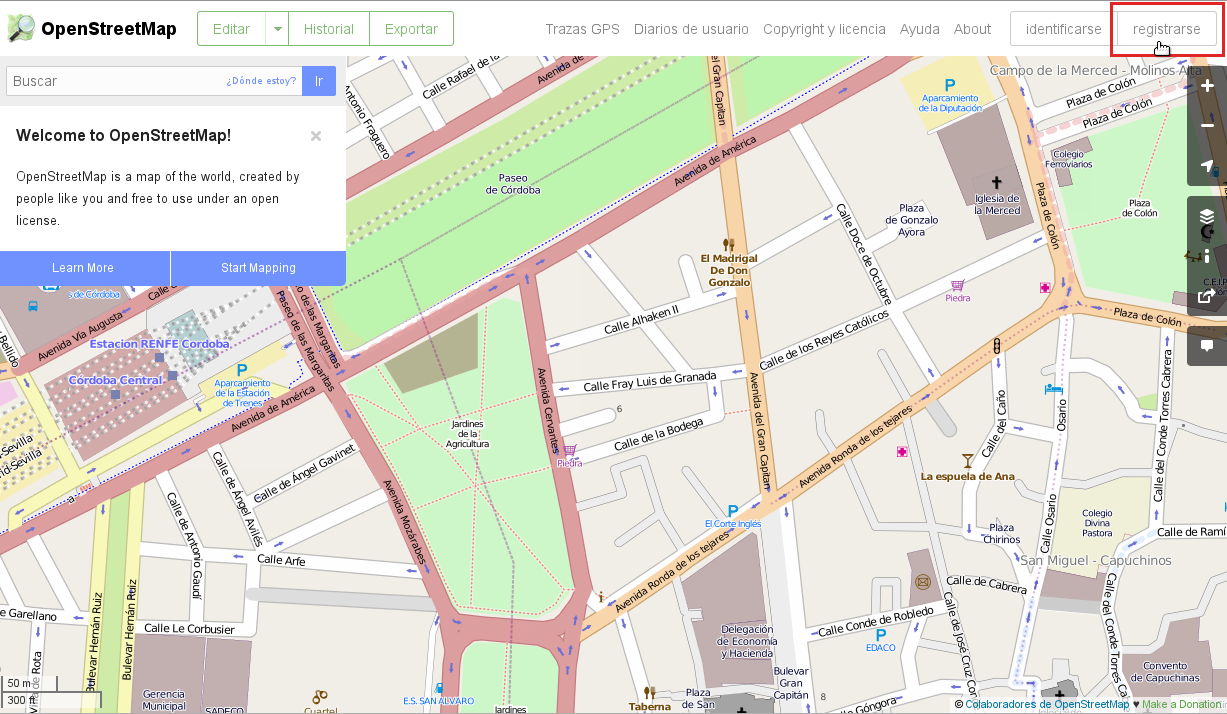Click the Ir search button
The image size is (1227, 714).
[319, 81]
